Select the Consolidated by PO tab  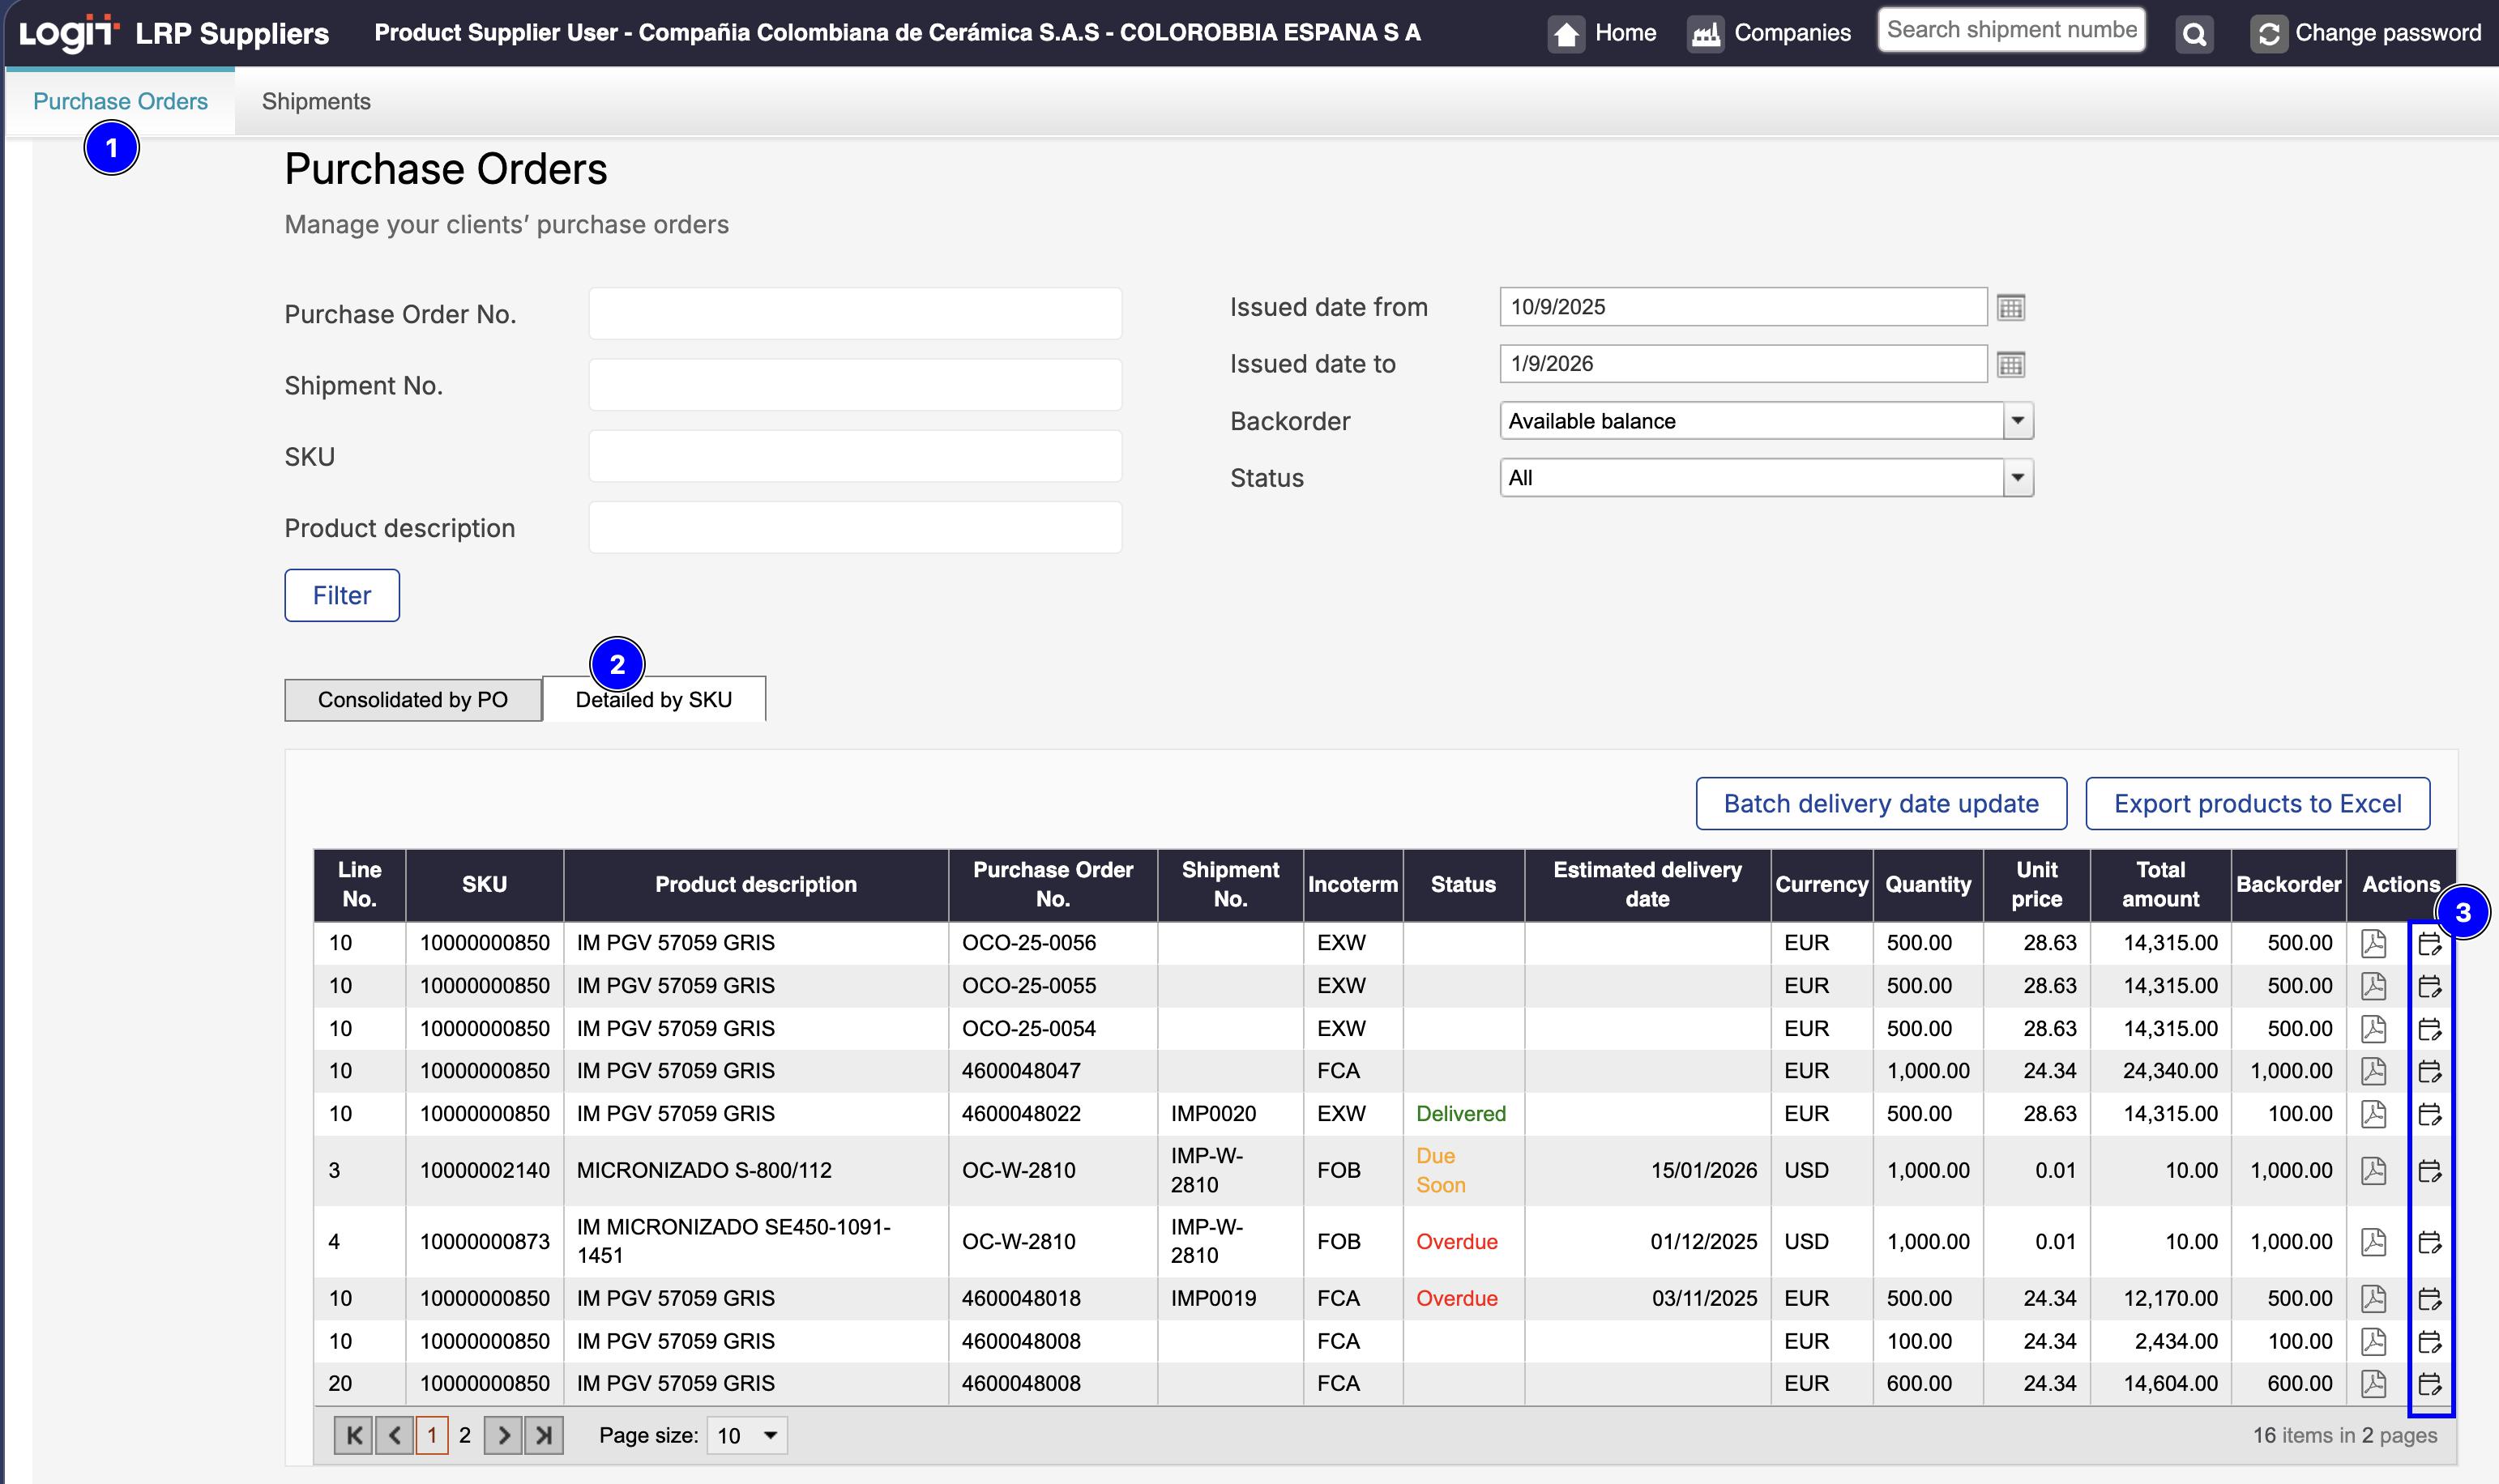[x=412, y=699]
